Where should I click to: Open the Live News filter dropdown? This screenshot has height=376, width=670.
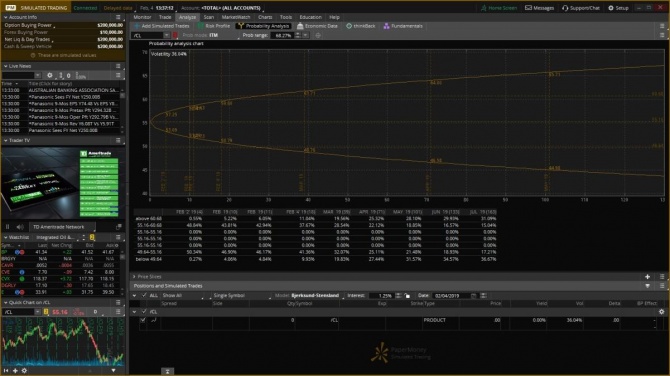tap(38, 75)
